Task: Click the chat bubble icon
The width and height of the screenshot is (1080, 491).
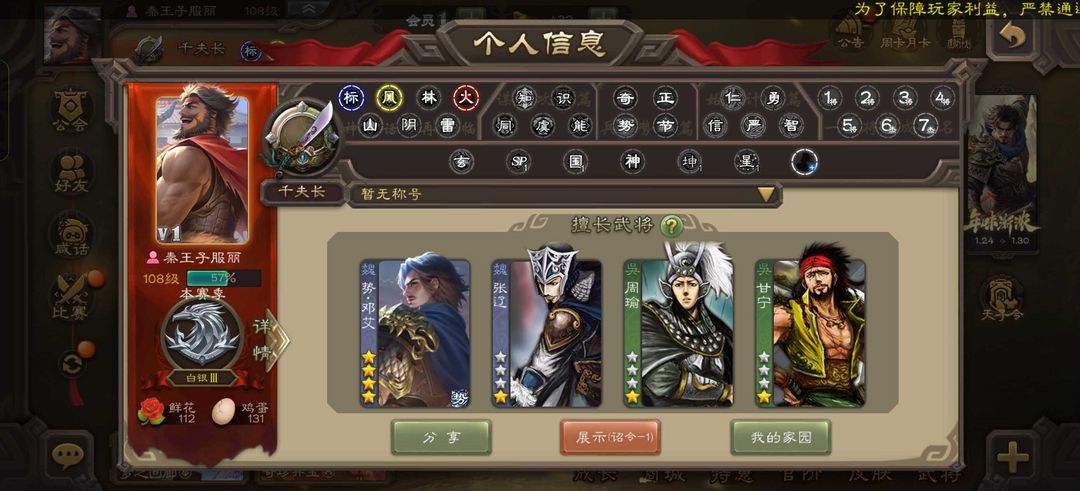Action: pyautogui.click(x=68, y=455)
